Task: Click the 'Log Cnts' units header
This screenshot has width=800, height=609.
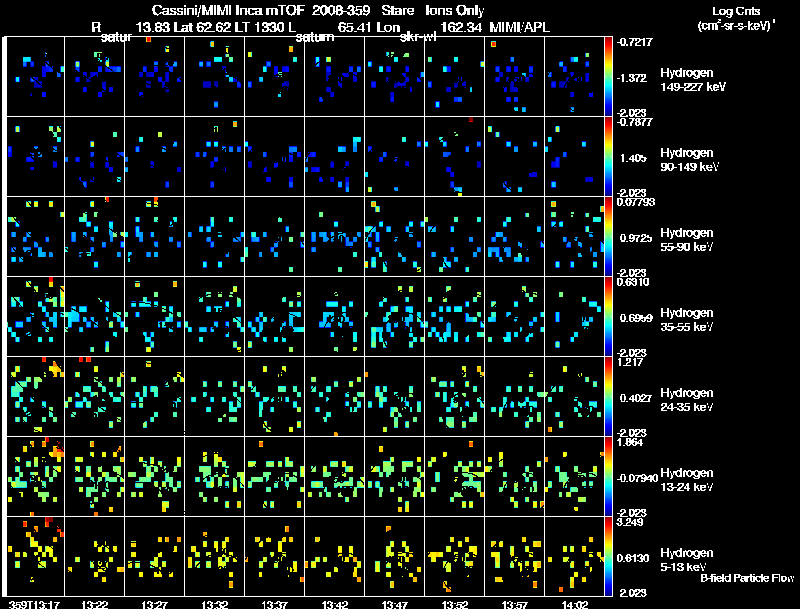Action: tap(736, 11)
